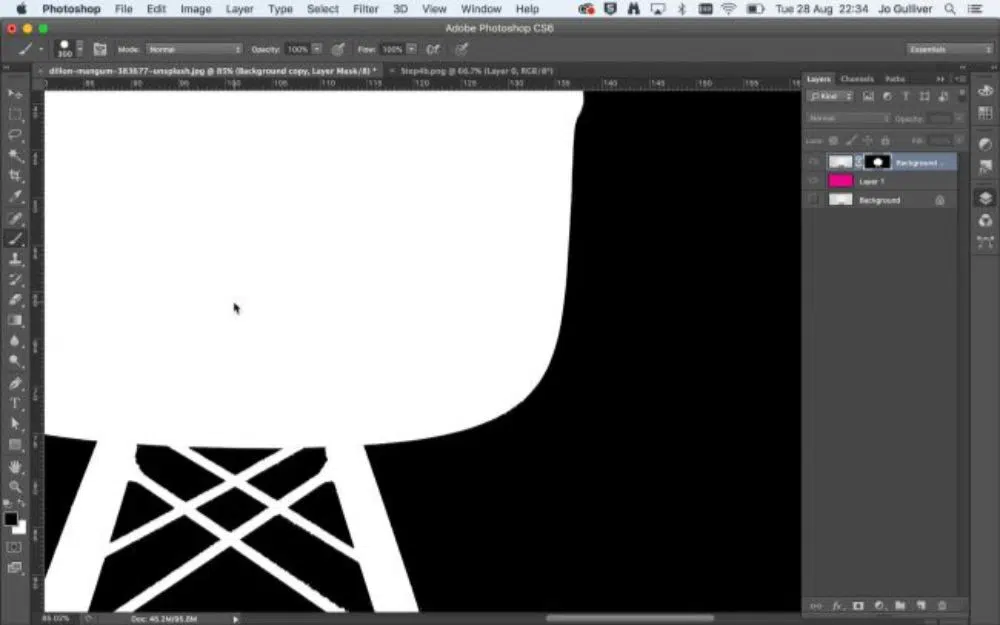
Task: Delete layer using the trash icon
Action: (942, 605)
